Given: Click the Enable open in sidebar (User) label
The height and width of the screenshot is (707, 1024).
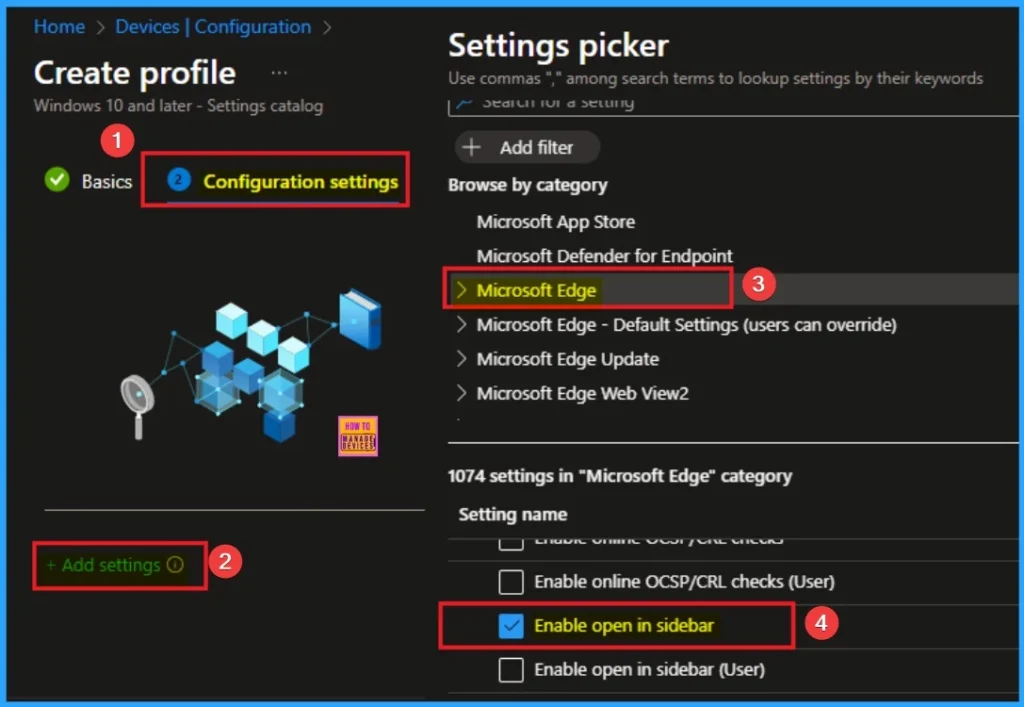Looking at the screenshot, I should 649,670.
